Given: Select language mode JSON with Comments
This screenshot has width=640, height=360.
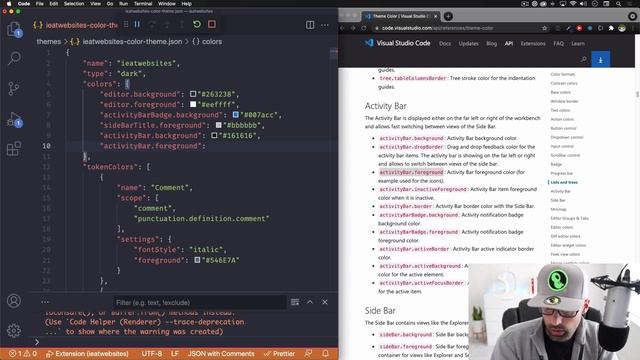Looking at the screenshot, I should [221, 354].
